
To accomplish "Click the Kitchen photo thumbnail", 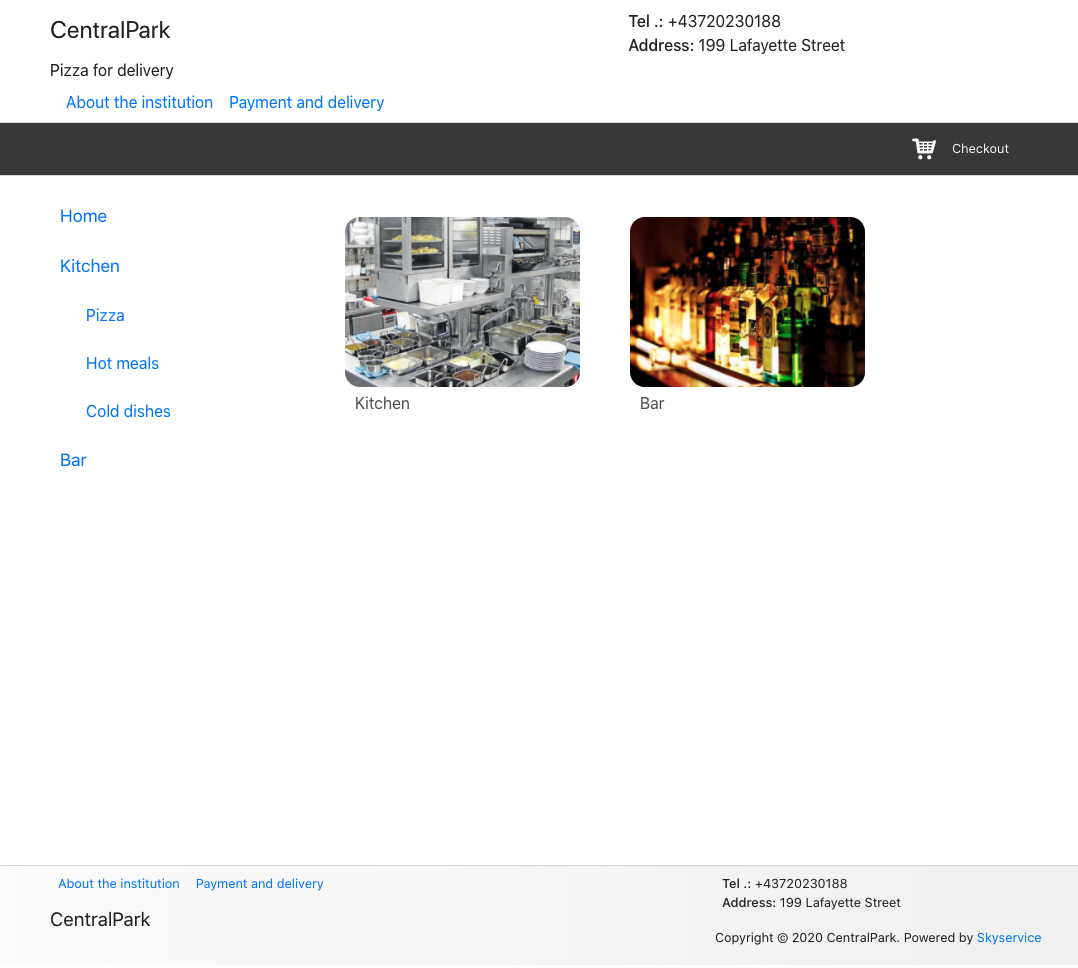I will [462, 302].
